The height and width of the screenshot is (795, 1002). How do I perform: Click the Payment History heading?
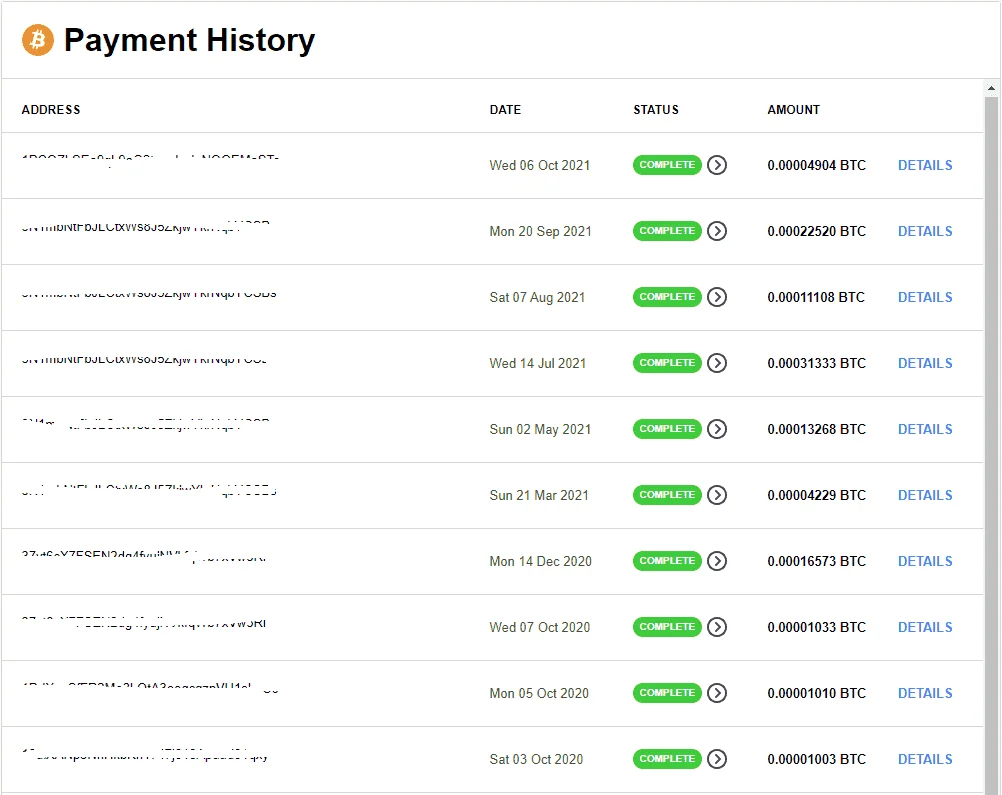pyautogui.click(x=189, y=40)
